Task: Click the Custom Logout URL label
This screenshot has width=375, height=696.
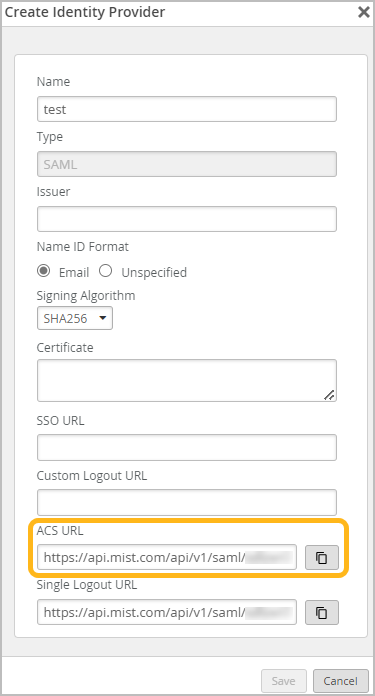Action: [92, 476]
